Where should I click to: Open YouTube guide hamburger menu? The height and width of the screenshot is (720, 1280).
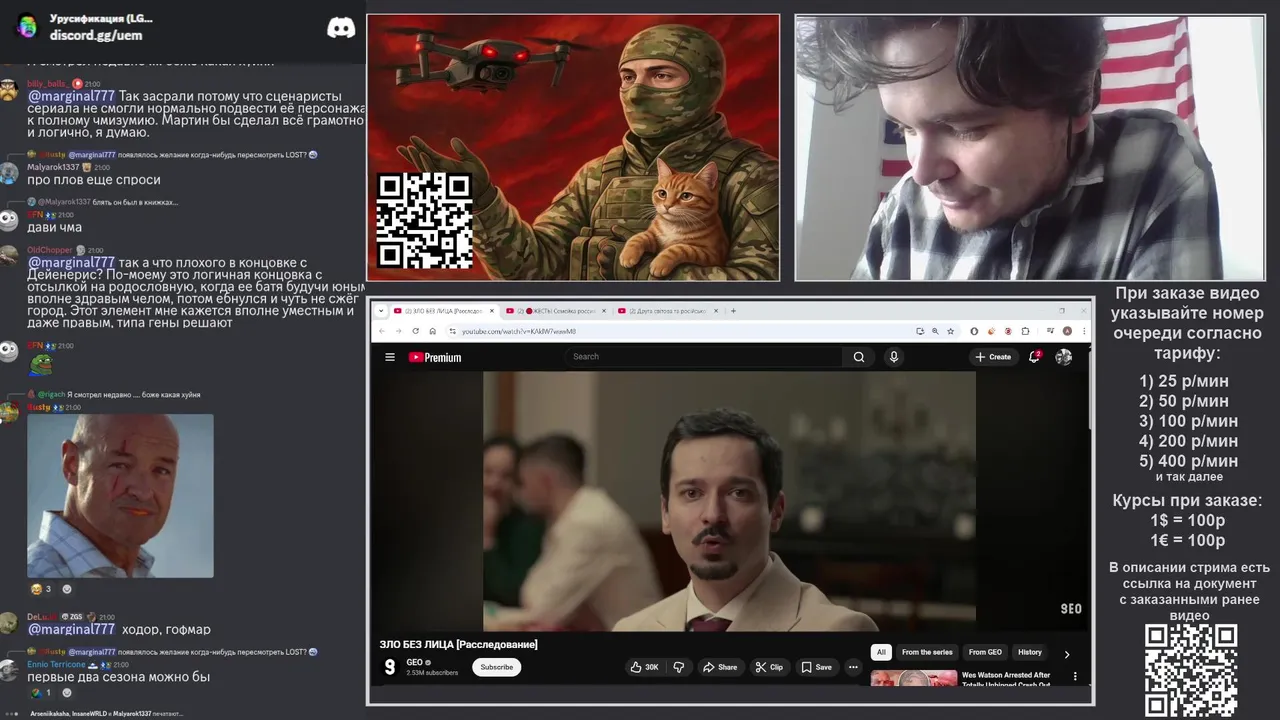(x=390, y=357)
